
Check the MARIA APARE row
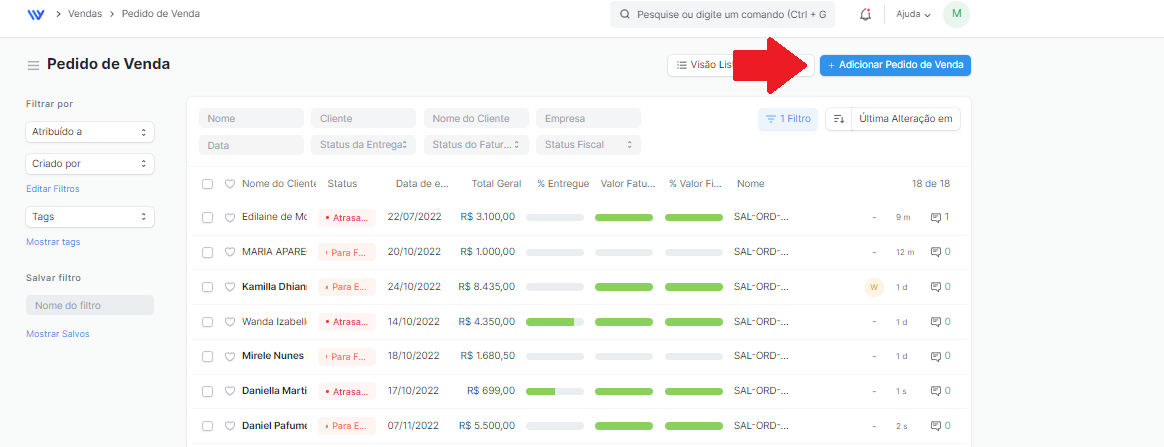208,252
